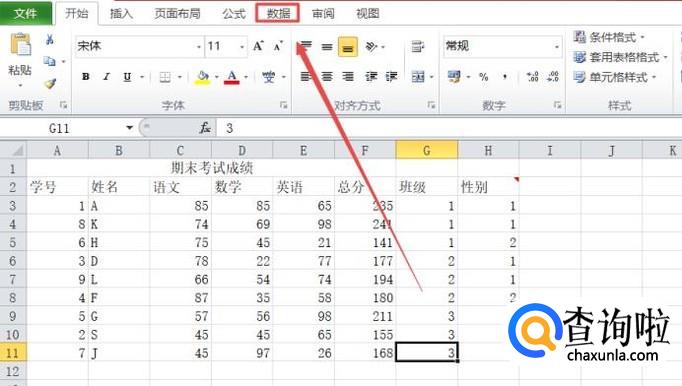Viewport: 682px width, 386px height.
Task: Open the 插入 ribbon tab
Action: click(x=121, y=13)
